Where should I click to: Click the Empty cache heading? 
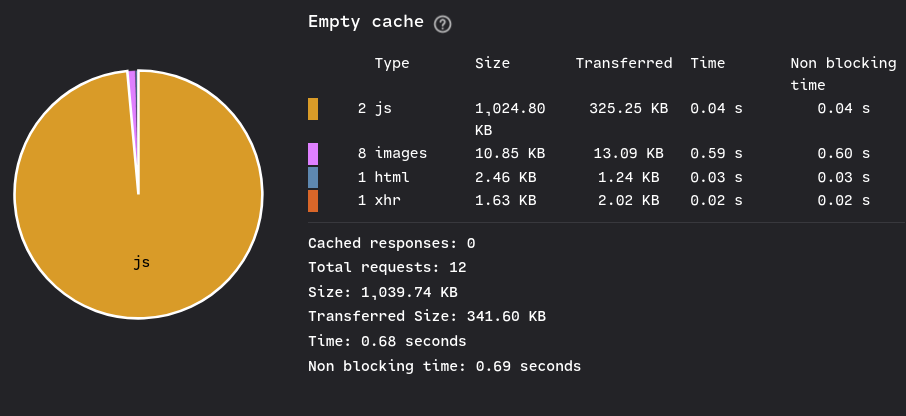click(366, 22)
